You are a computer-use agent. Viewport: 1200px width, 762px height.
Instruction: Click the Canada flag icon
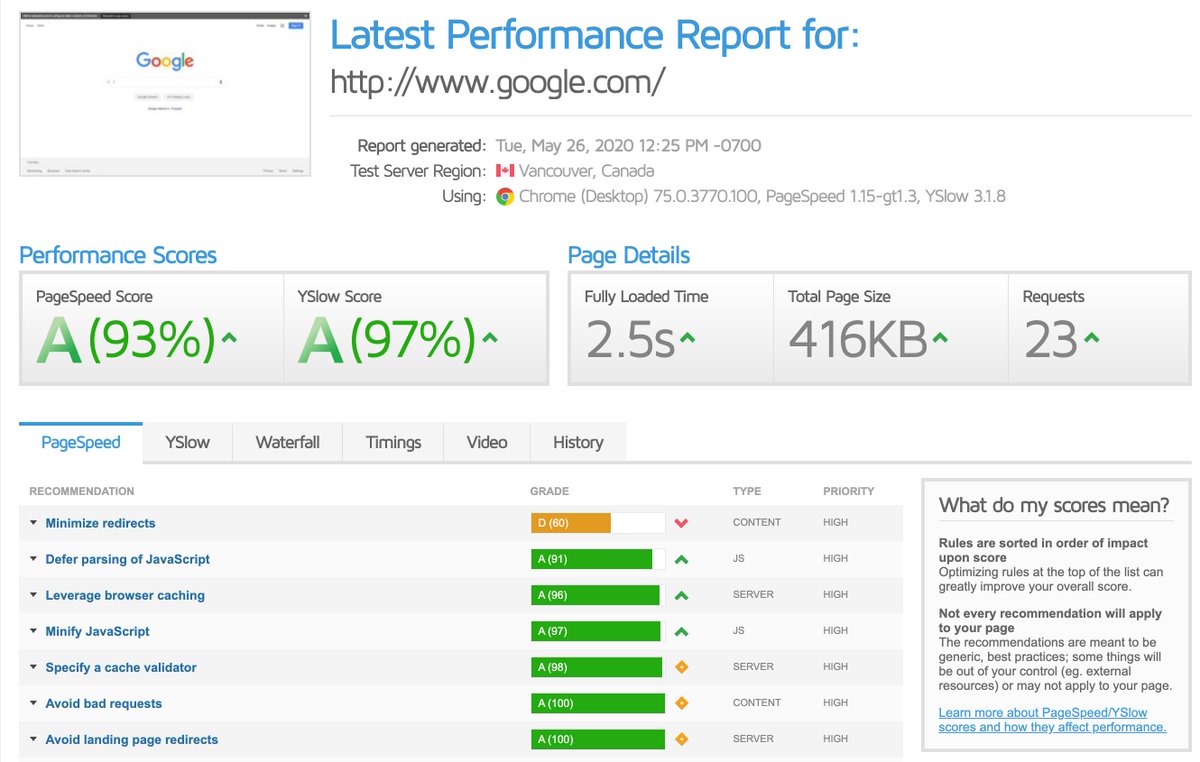[505, 171]
